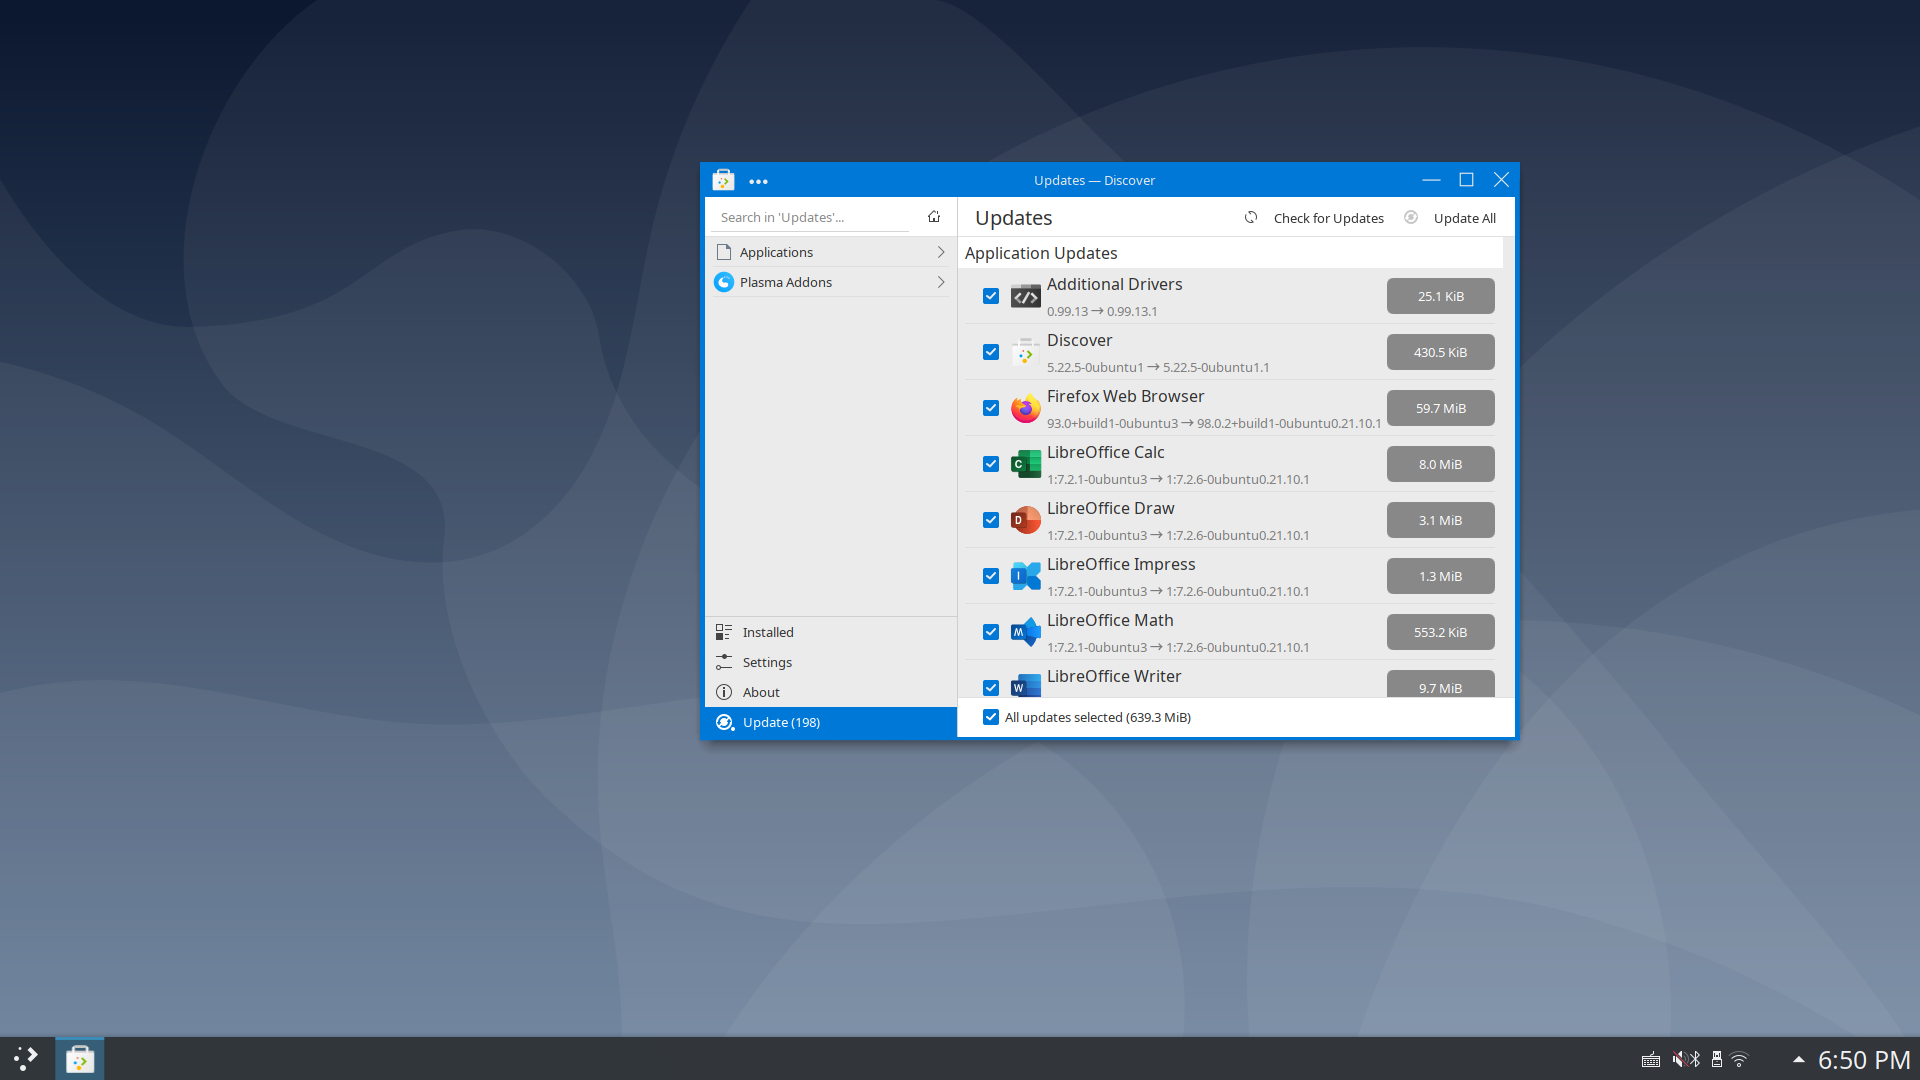1920x1080 pixels.
Task: Click the Bluetooth tray icon
Action: click(x=1695, y=1060)
